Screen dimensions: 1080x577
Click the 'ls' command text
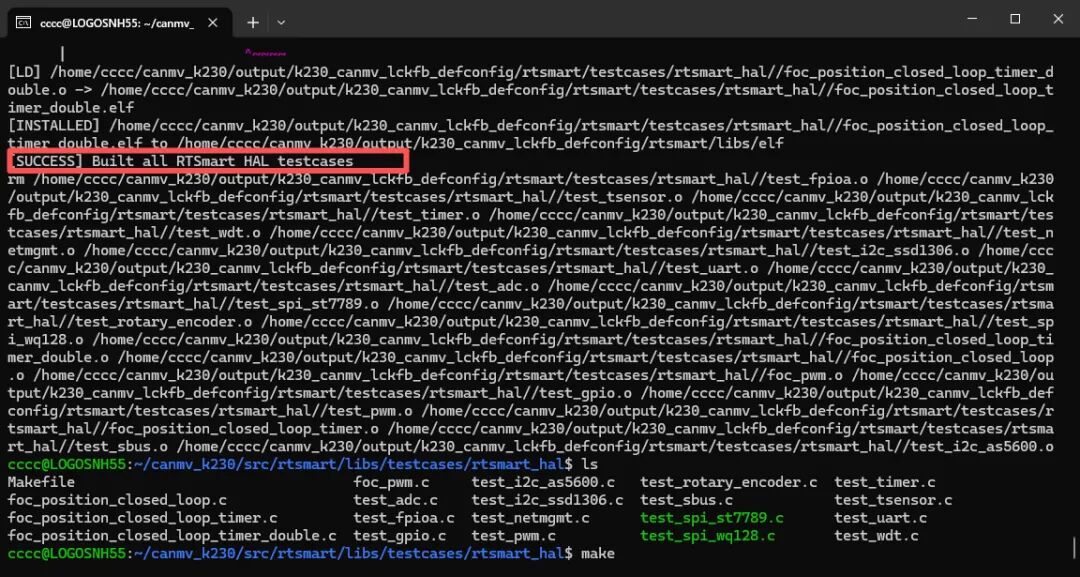590,464
